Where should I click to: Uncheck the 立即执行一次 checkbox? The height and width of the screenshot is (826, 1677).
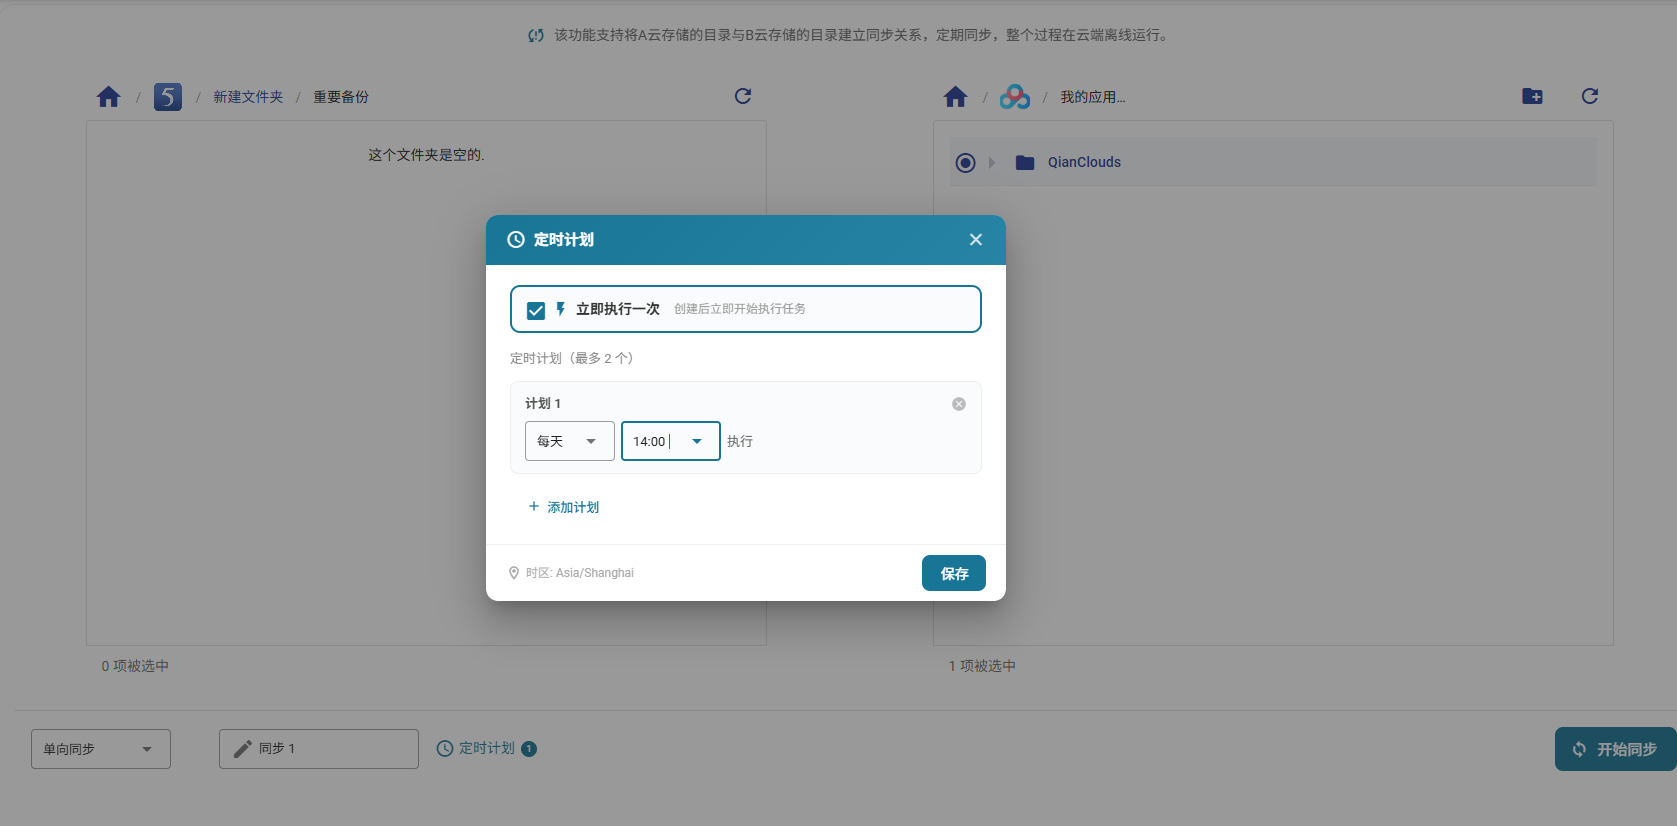coord(536,310)
